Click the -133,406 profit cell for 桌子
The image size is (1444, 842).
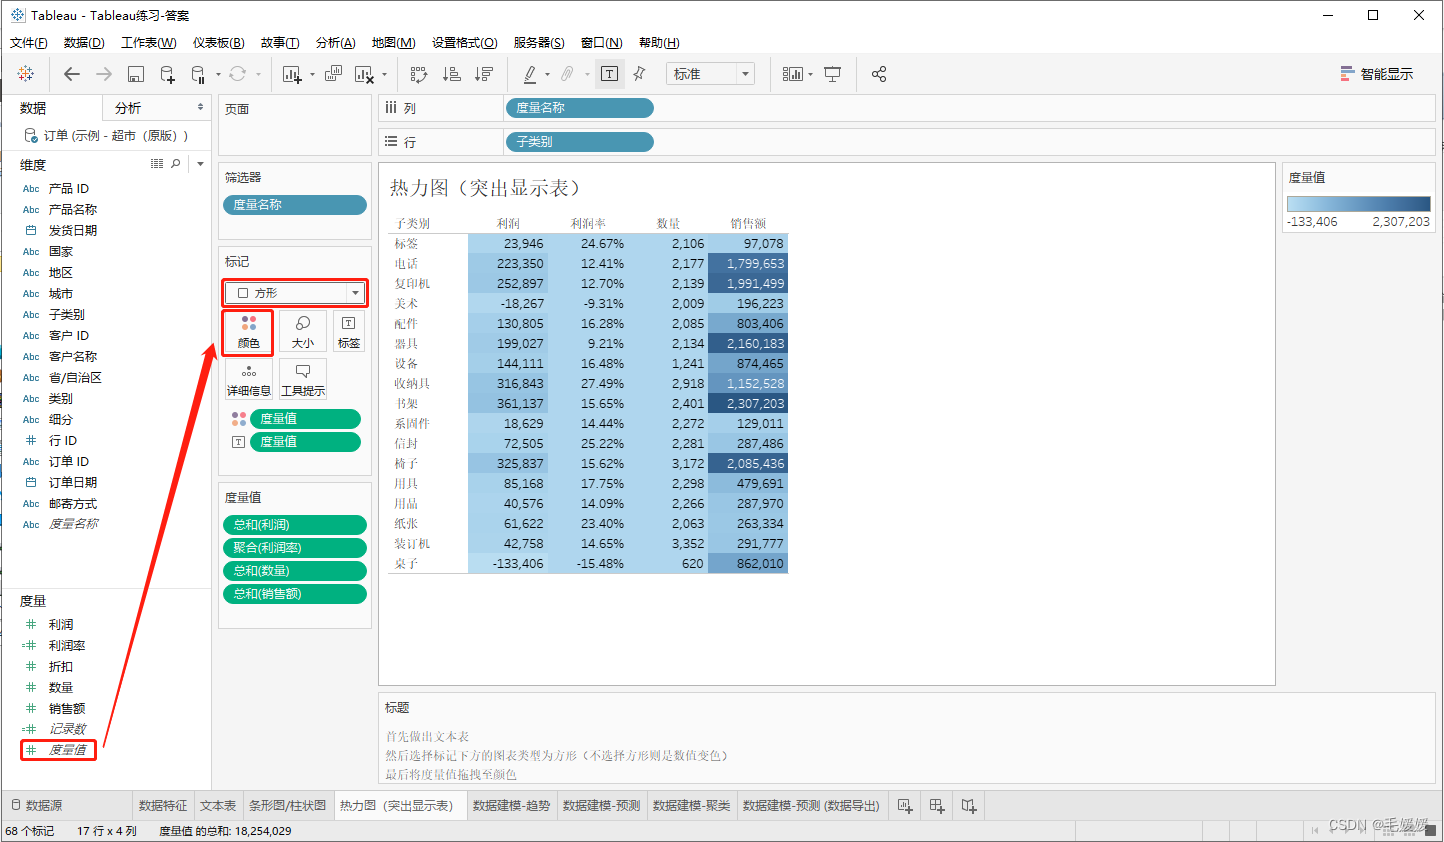coord(508,563)
